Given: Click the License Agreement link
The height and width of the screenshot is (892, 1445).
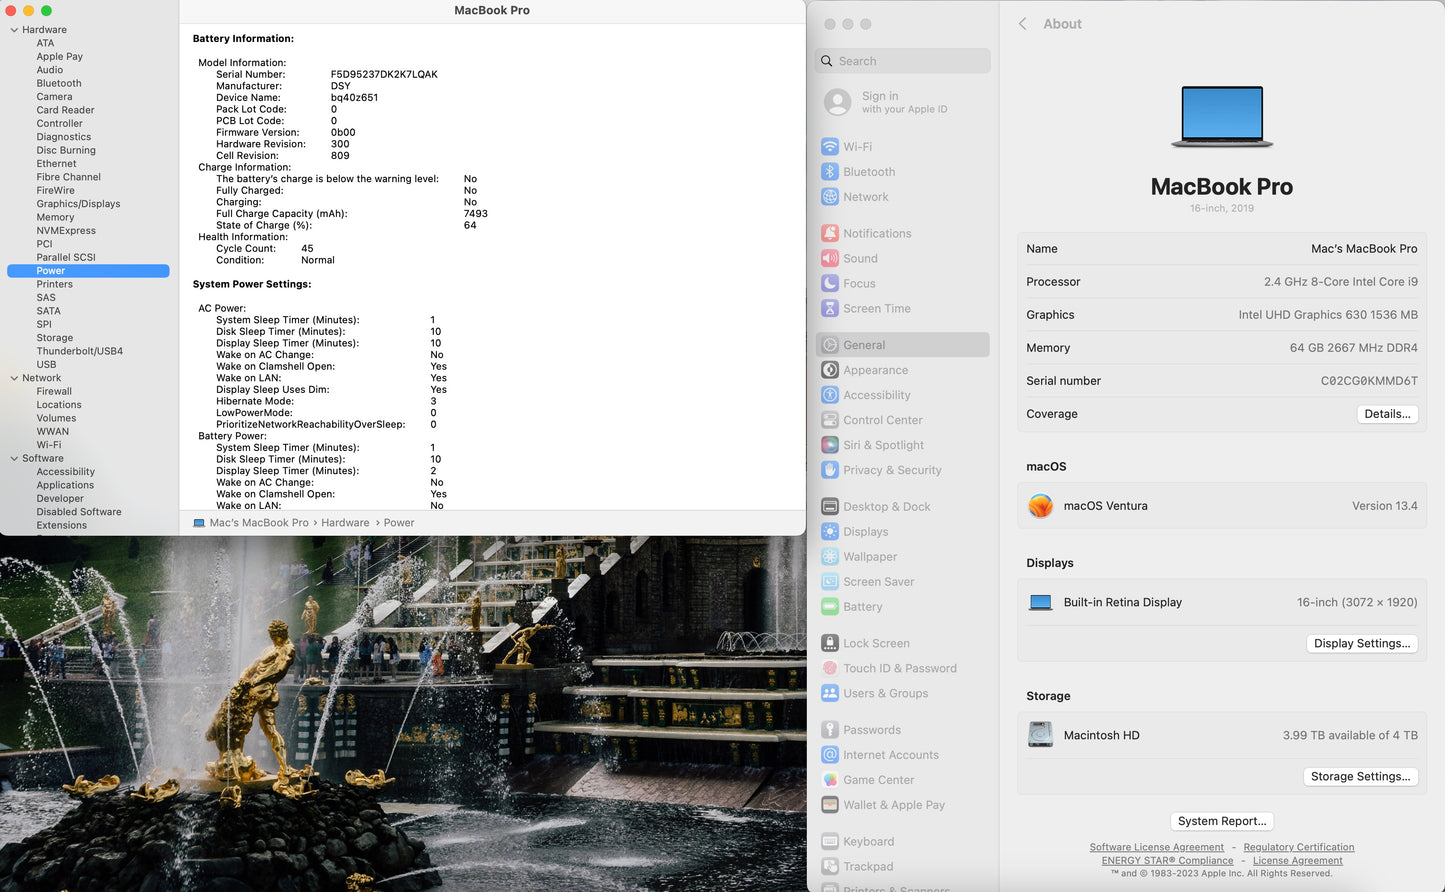Looking at the screenshot, I should (x=1298, y=860).
